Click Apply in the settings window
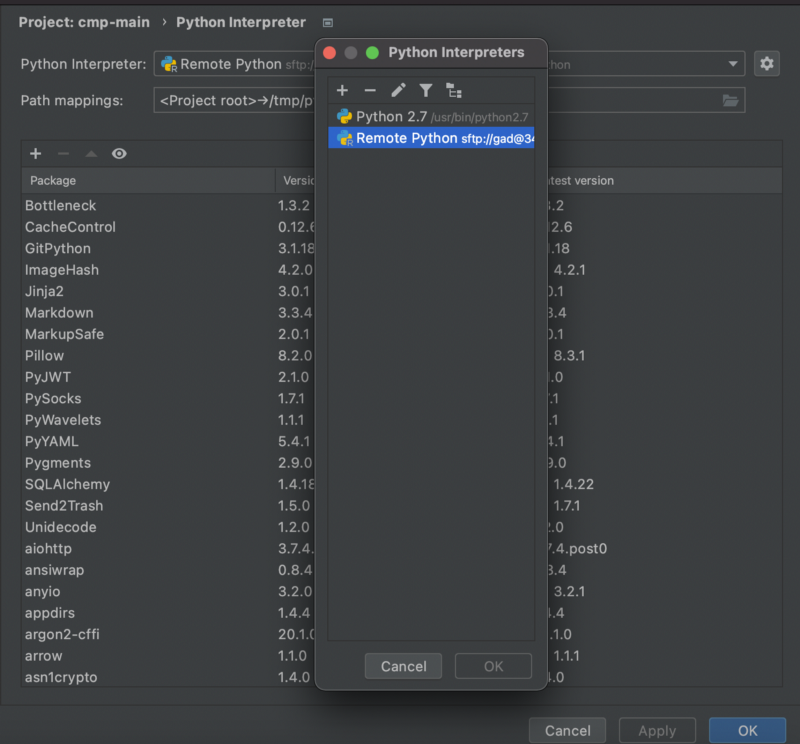The height and width of the screenshot is (744, 800). pos(657,730)
